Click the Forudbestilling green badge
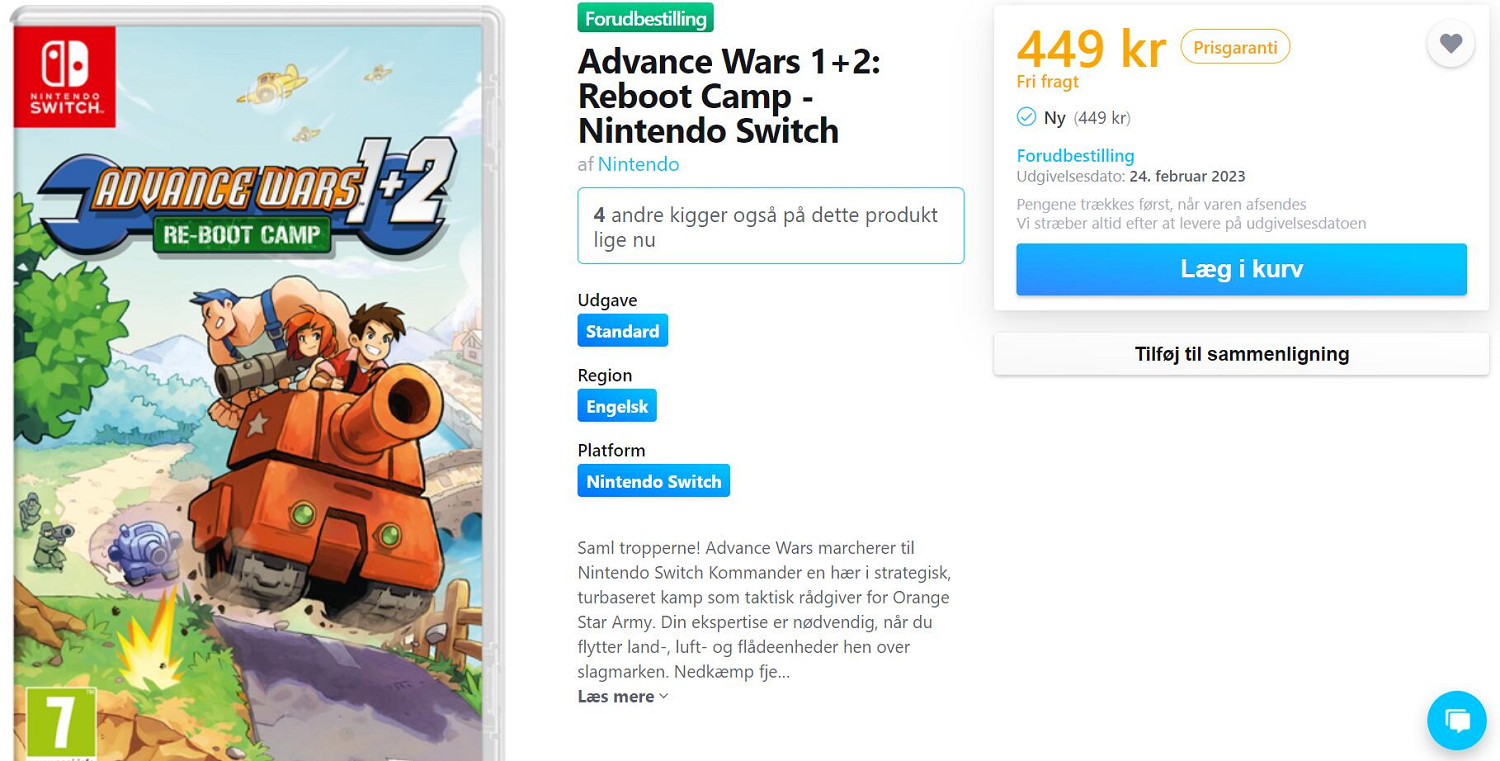1500x761 pixels. 645,18
